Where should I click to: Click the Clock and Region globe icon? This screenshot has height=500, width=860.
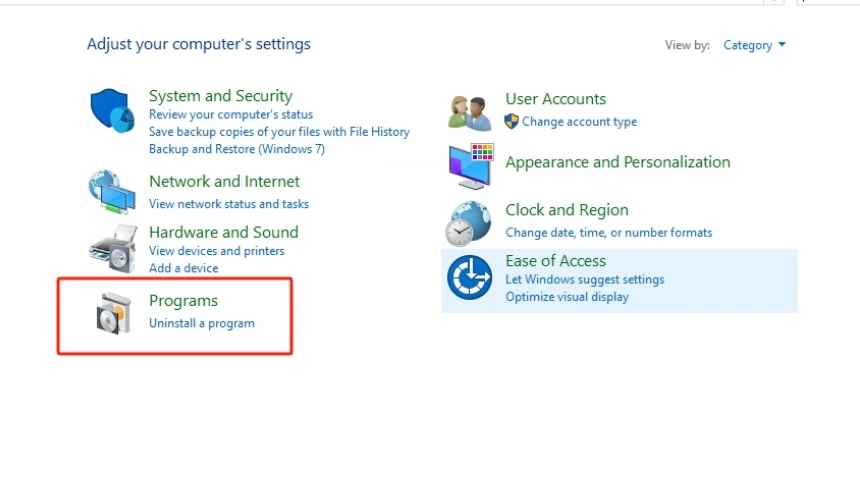point(469,223)
